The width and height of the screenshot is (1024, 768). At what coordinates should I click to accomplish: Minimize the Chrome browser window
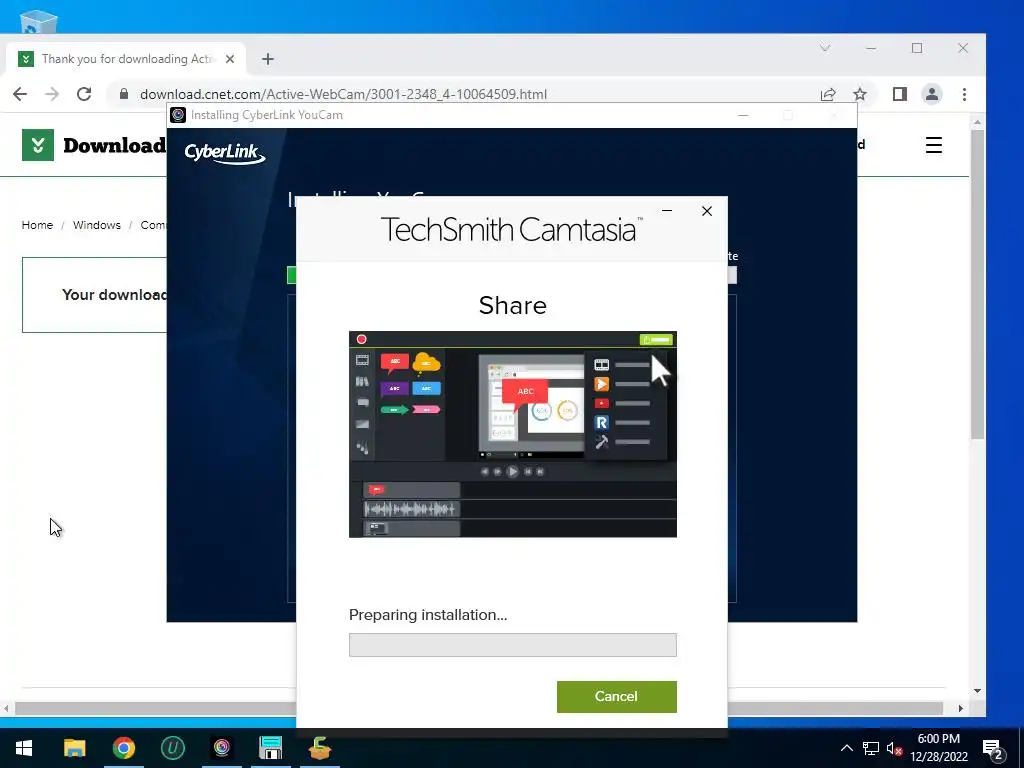[x=871, y=48]
